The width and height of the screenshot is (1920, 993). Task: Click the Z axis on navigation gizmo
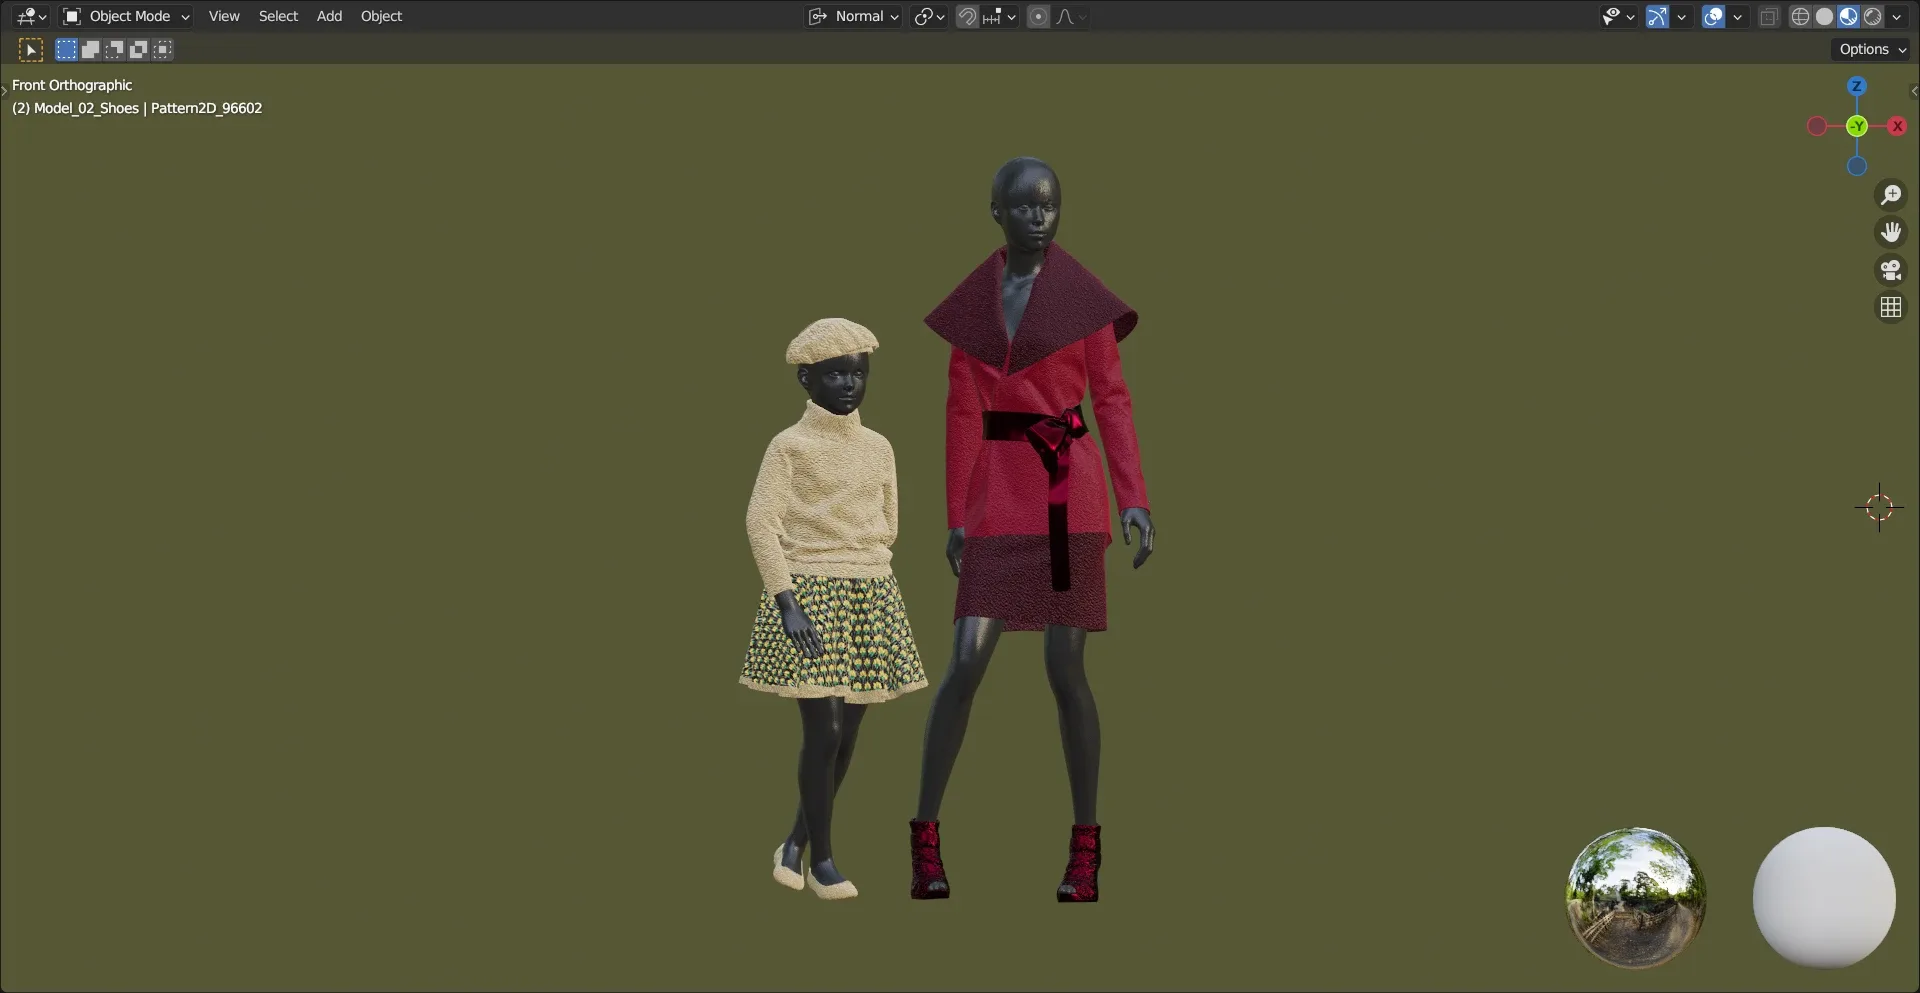tap(1856, 86)
